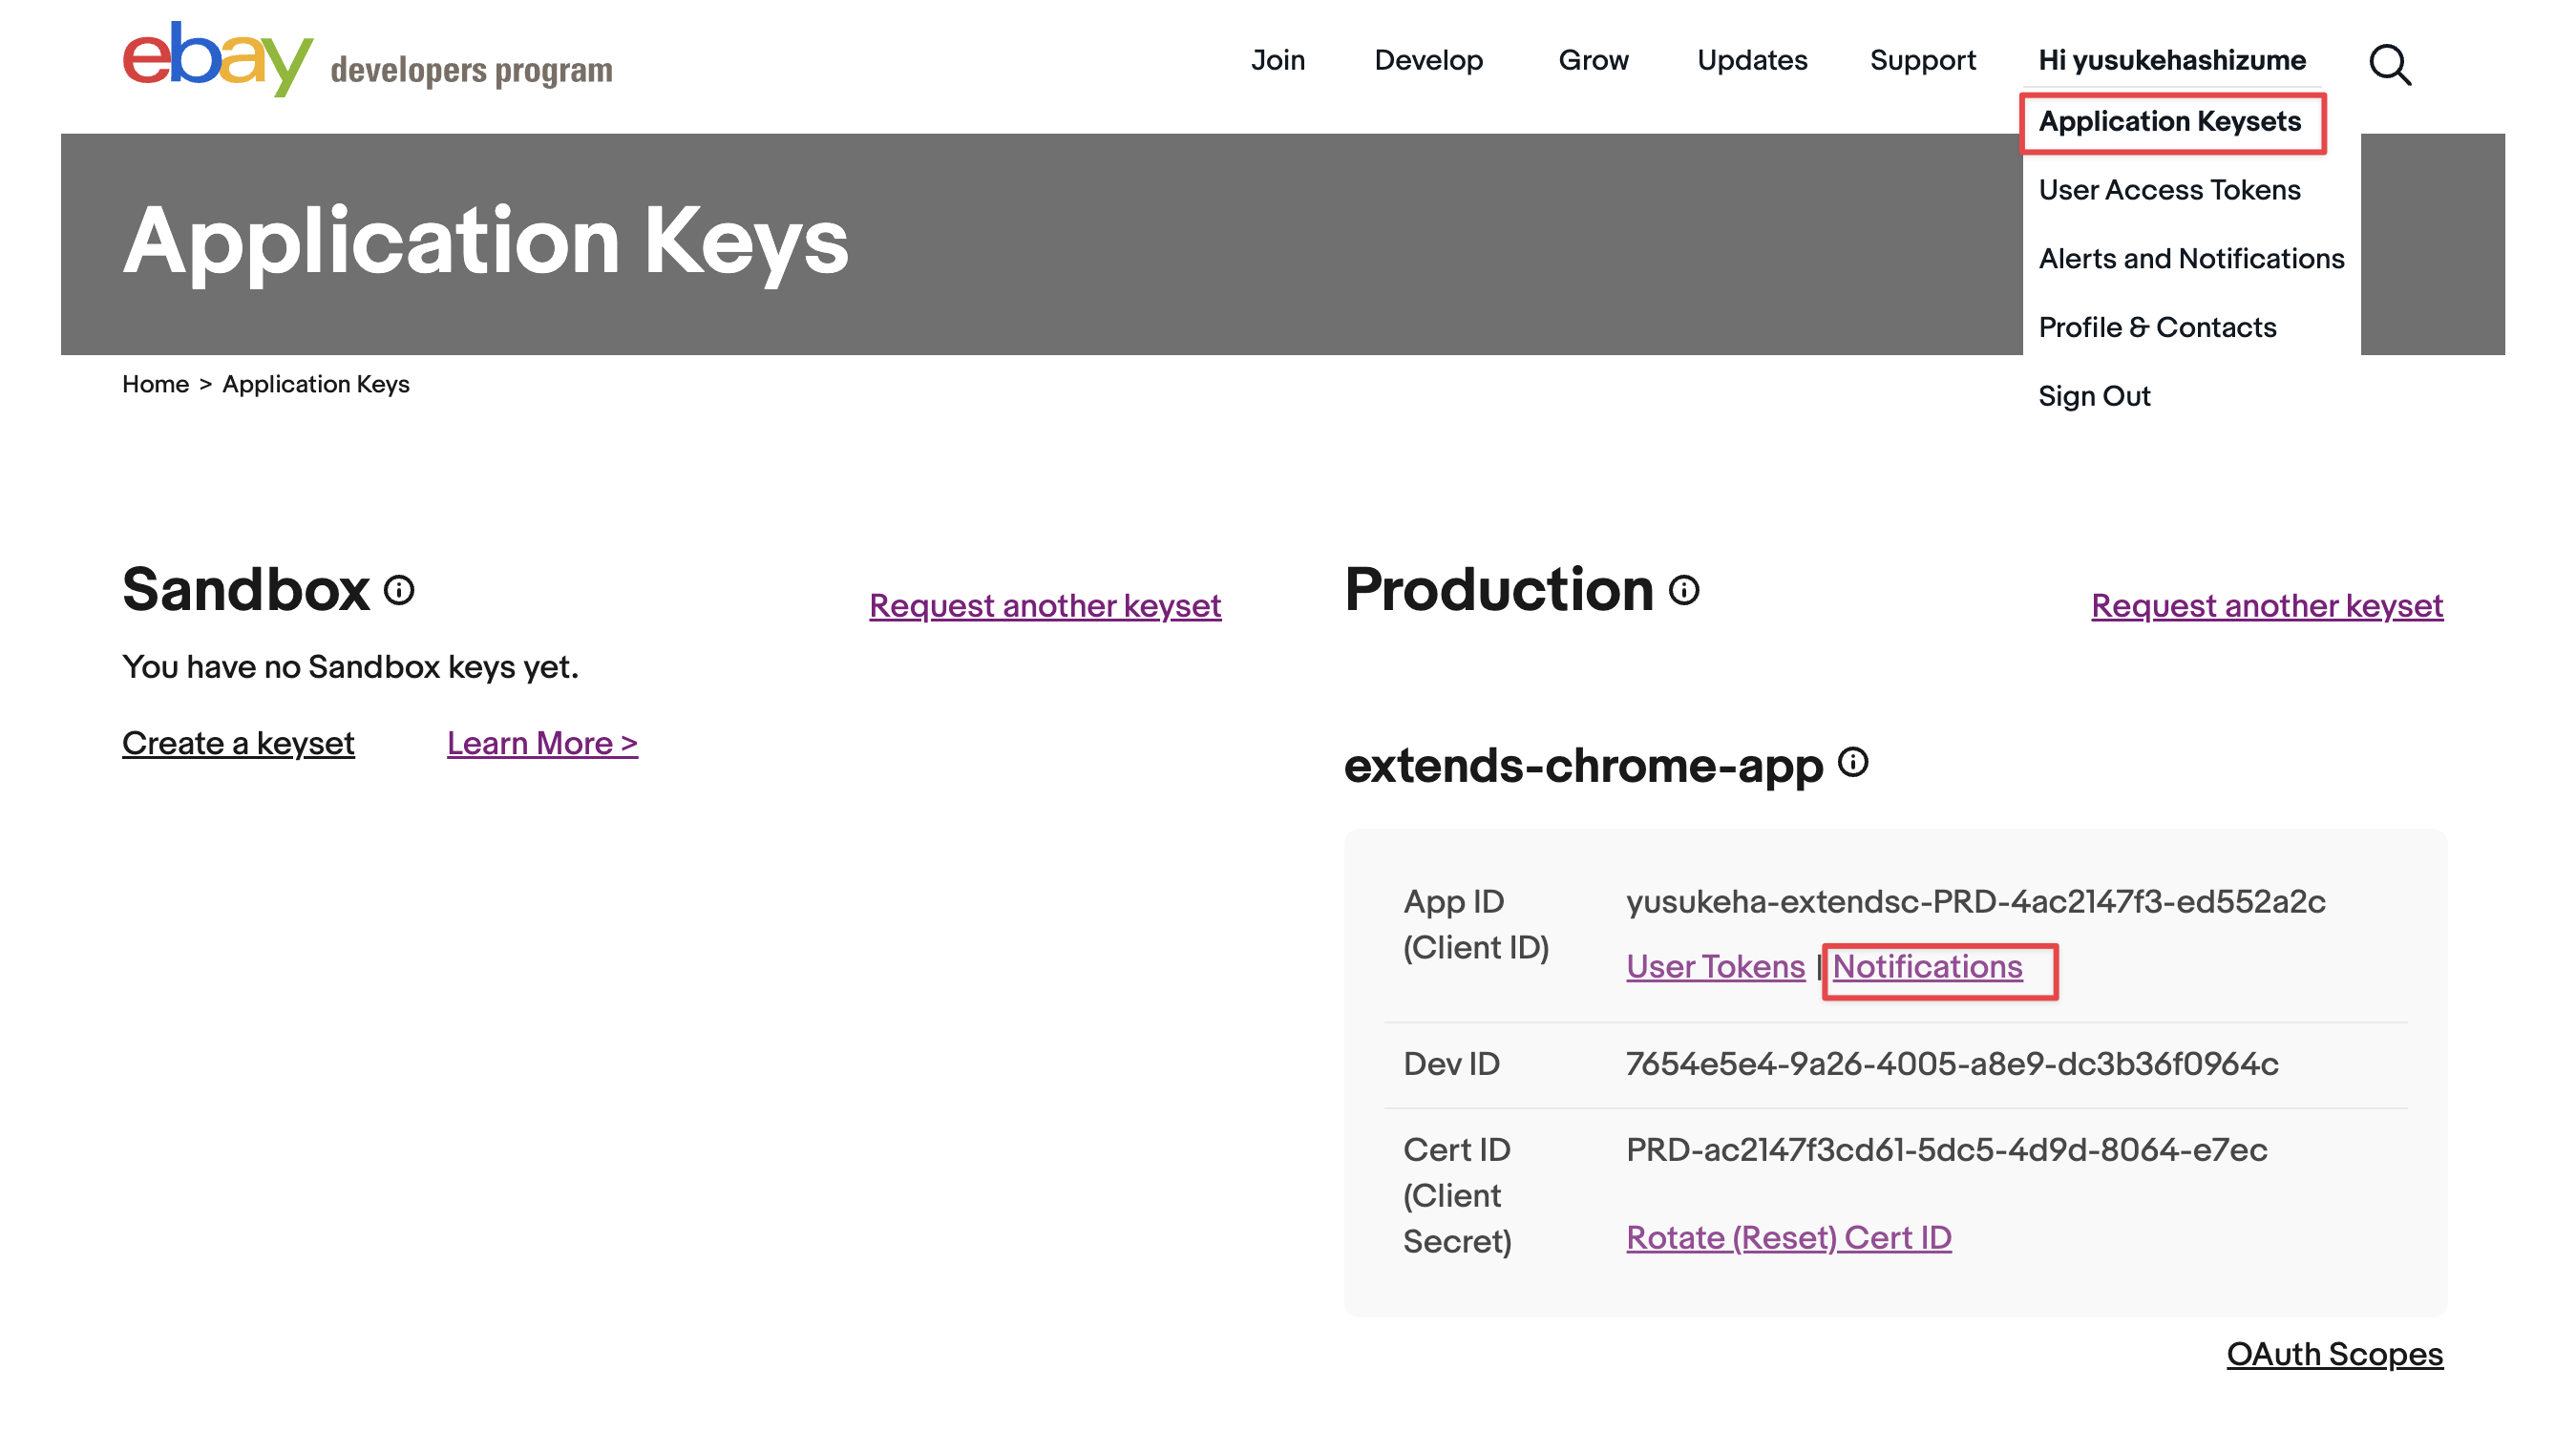Click the extends-chrome-app keyset heading
Screen dimensions: 2576x1432
[x=1583, y=765]
